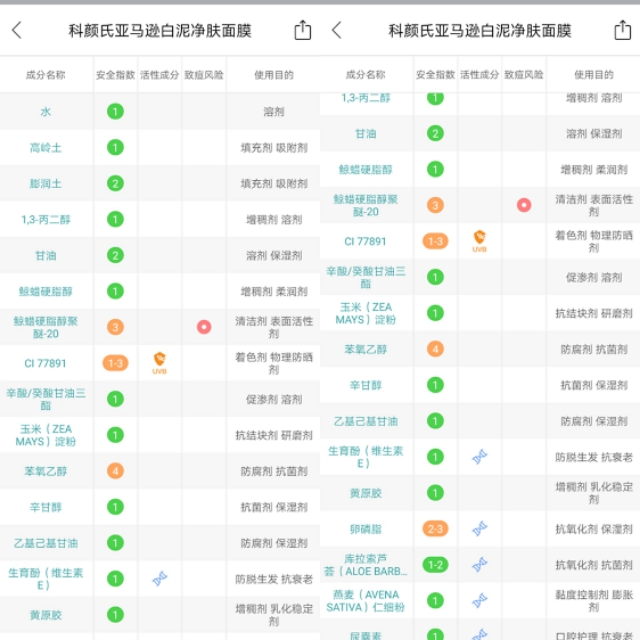The image size is (640, 640).
Task: Tap DNA active icon in 燕麦 row
Action: click(480, 600)
